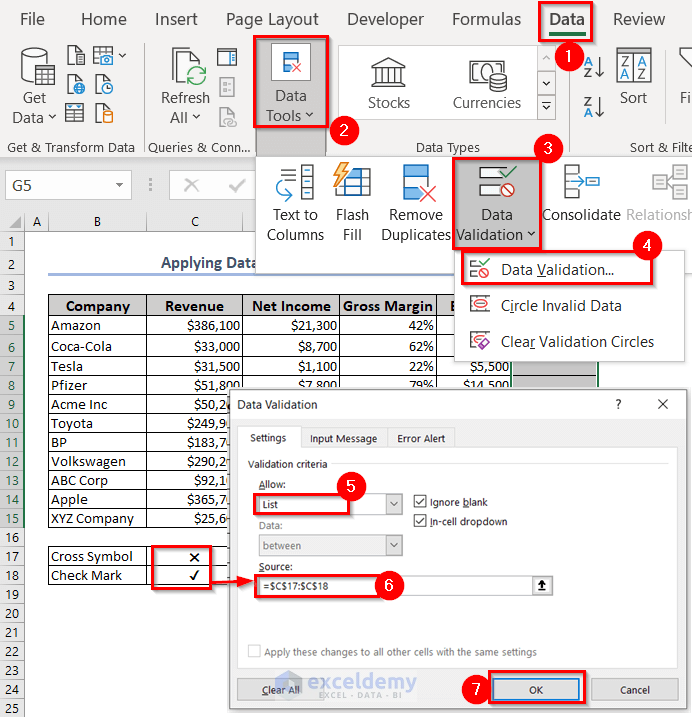Screen dimensions: 692x717
Task: Click the select-all corner triangle
Action: coord(15,222)
